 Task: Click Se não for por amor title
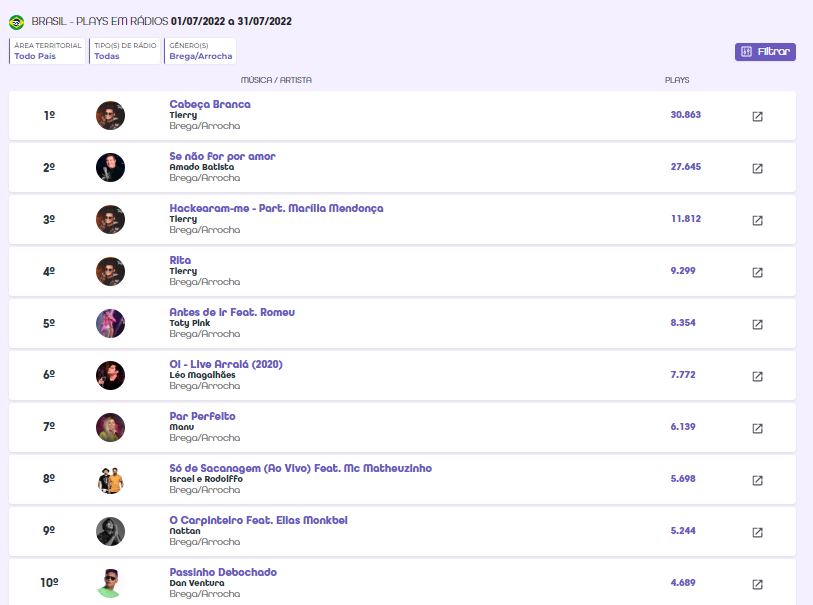222,156
